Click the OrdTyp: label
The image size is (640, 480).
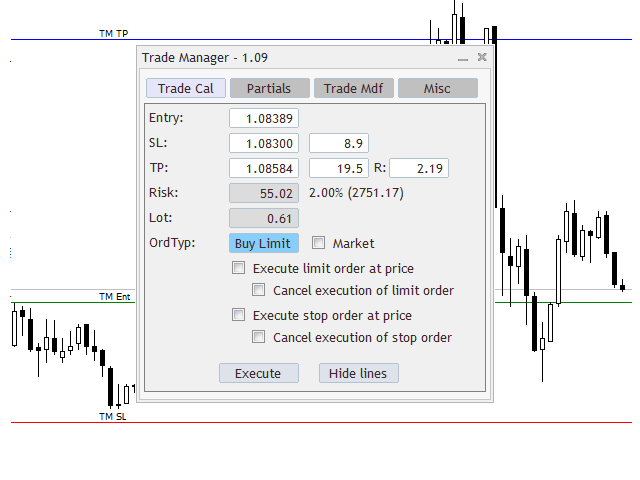(172, 243)
